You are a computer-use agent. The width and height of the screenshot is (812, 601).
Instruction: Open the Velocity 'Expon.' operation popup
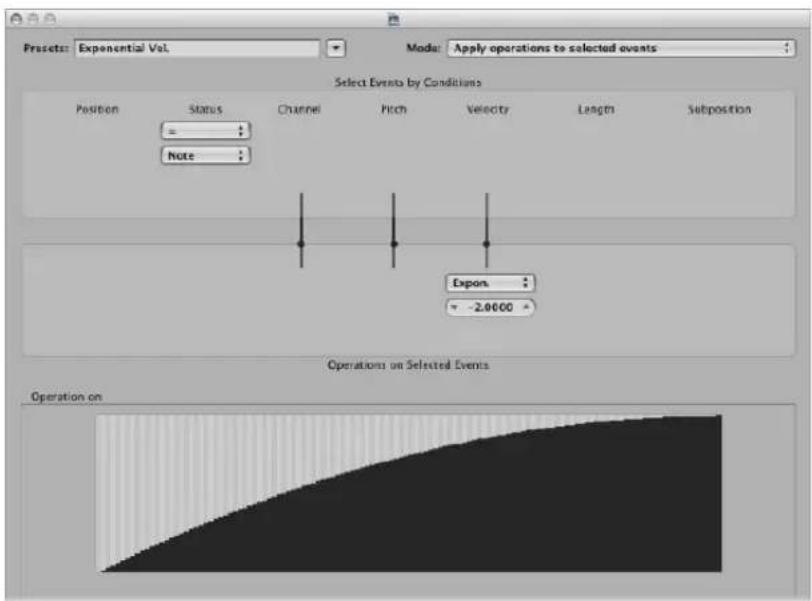[x=490, y=283]
